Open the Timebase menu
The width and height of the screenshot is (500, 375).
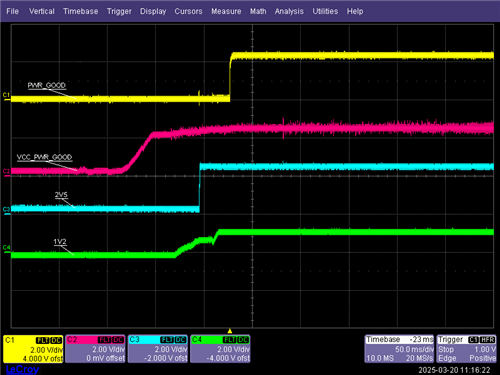pos(81,11)
